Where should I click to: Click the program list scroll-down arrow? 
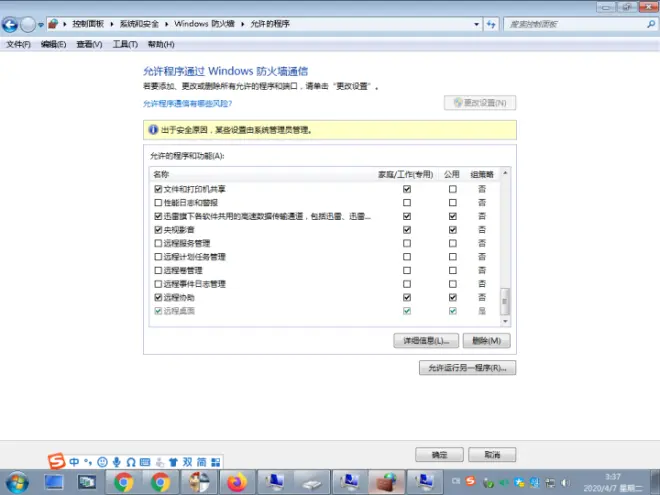click(505, 322)
